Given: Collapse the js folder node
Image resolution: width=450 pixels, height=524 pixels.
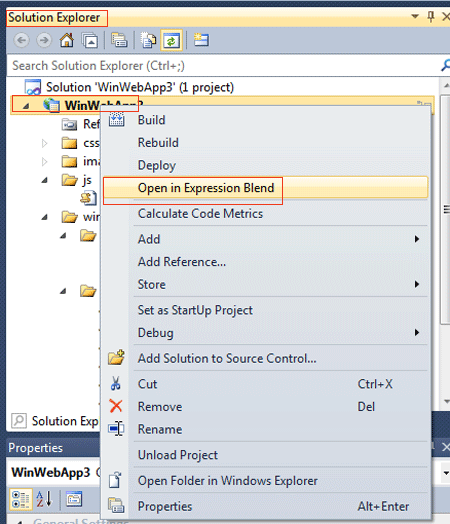Looking at the screenshot, I should pyautogui.click(x=44, y=180).
